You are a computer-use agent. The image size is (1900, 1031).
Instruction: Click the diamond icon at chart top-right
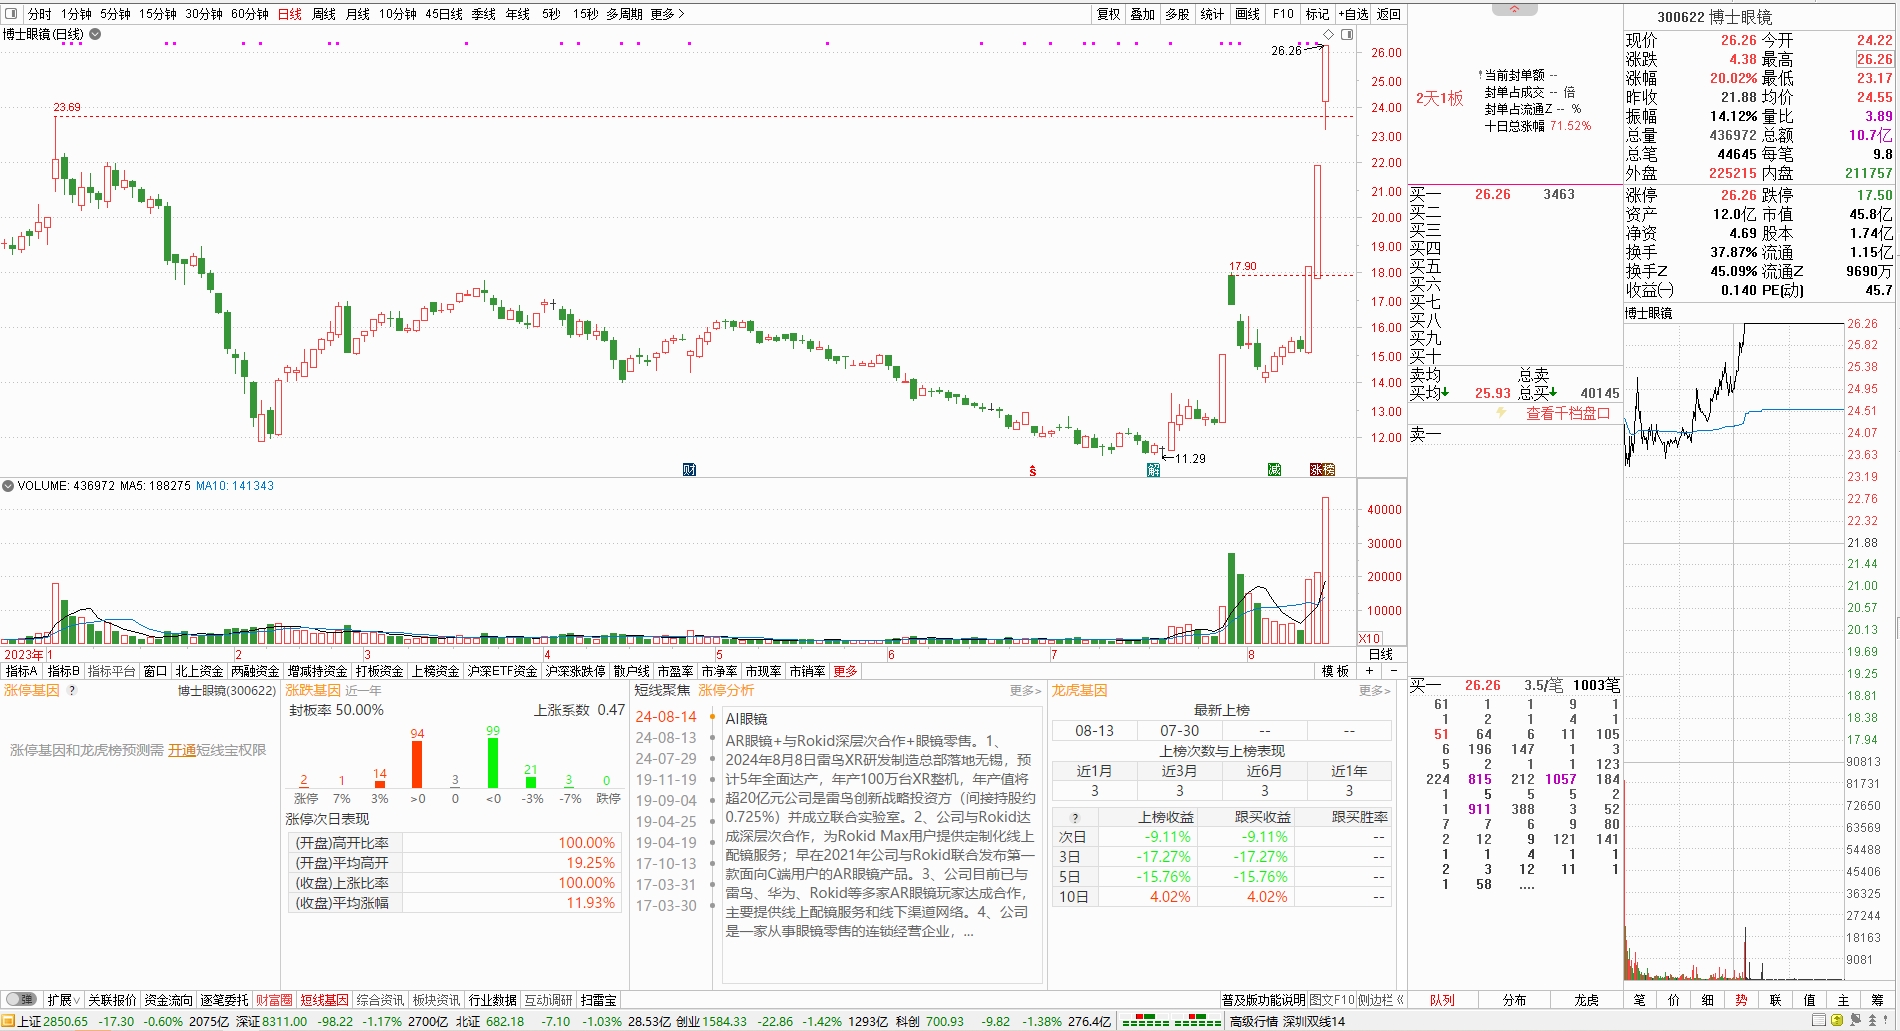point(1329,35)
